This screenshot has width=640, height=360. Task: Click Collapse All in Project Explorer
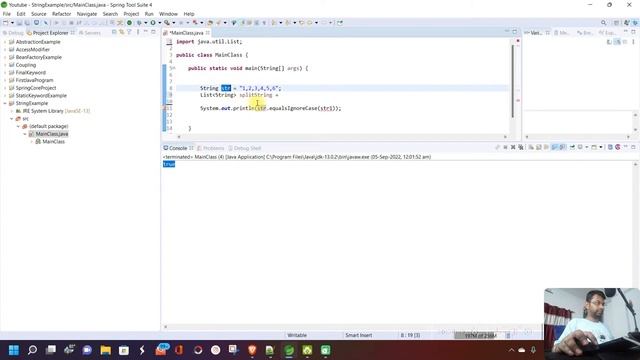[114, 32]
